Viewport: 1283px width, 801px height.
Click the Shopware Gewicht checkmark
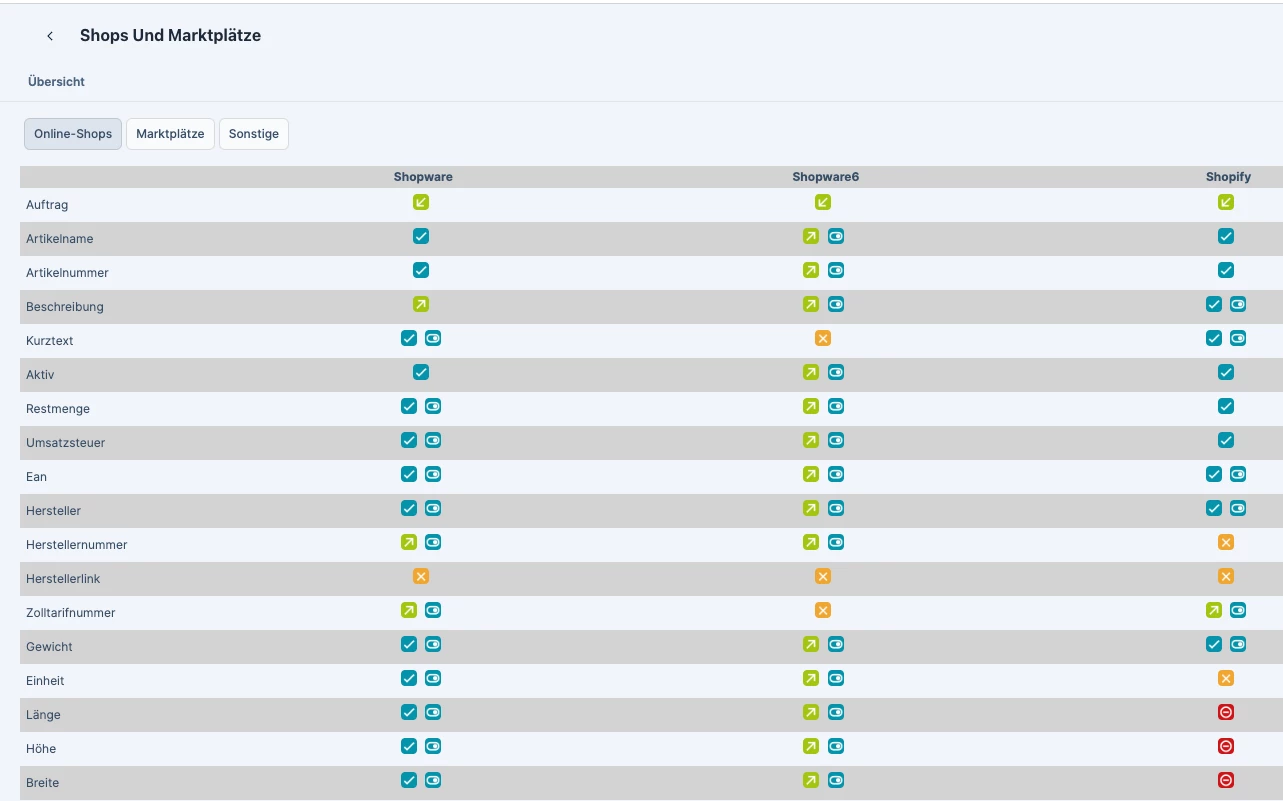(409, 645)
